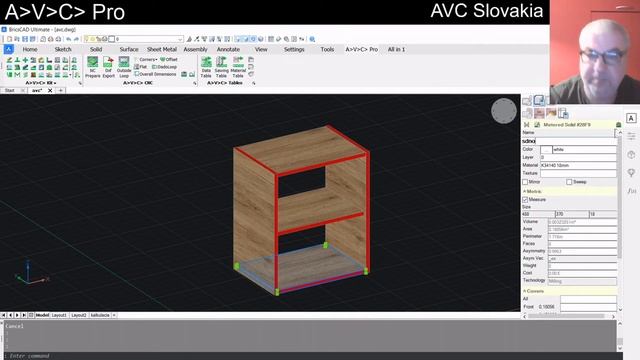Switch to the A>V>C> Pro ribbon tab
The height and width of the screenshot is (360, 640).
point(362,49)
